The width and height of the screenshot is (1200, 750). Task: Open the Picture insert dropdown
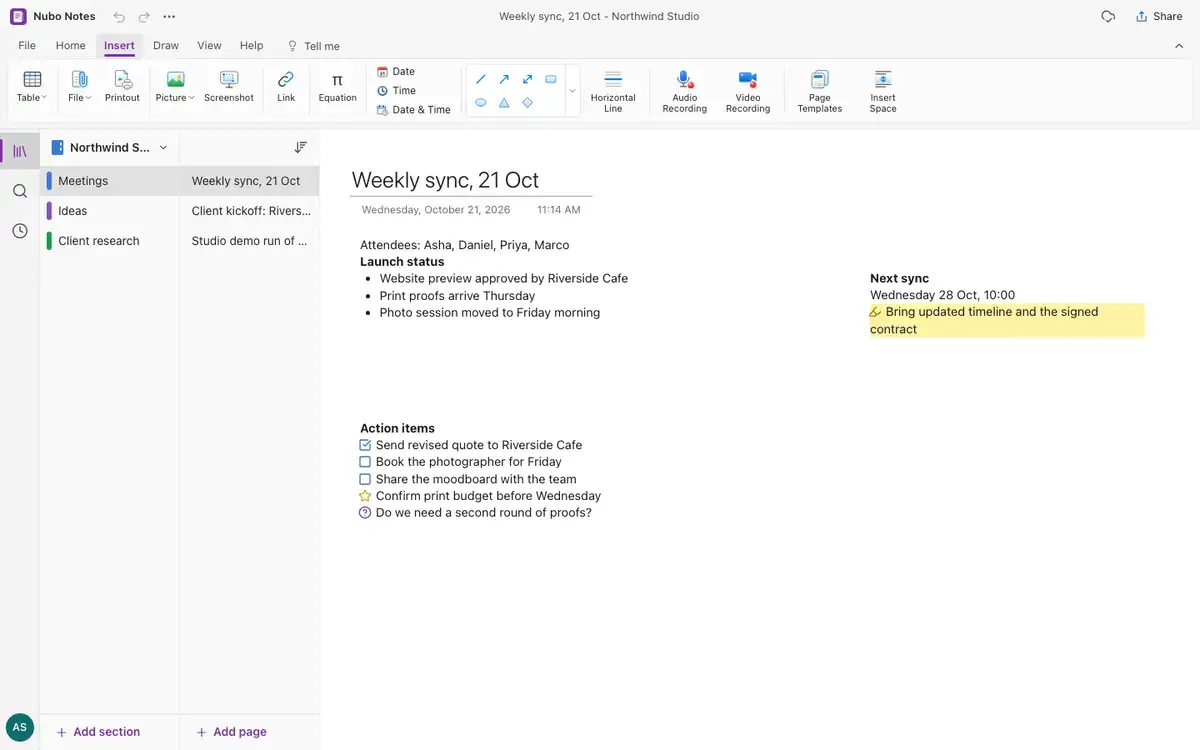(x=175, y=87)
